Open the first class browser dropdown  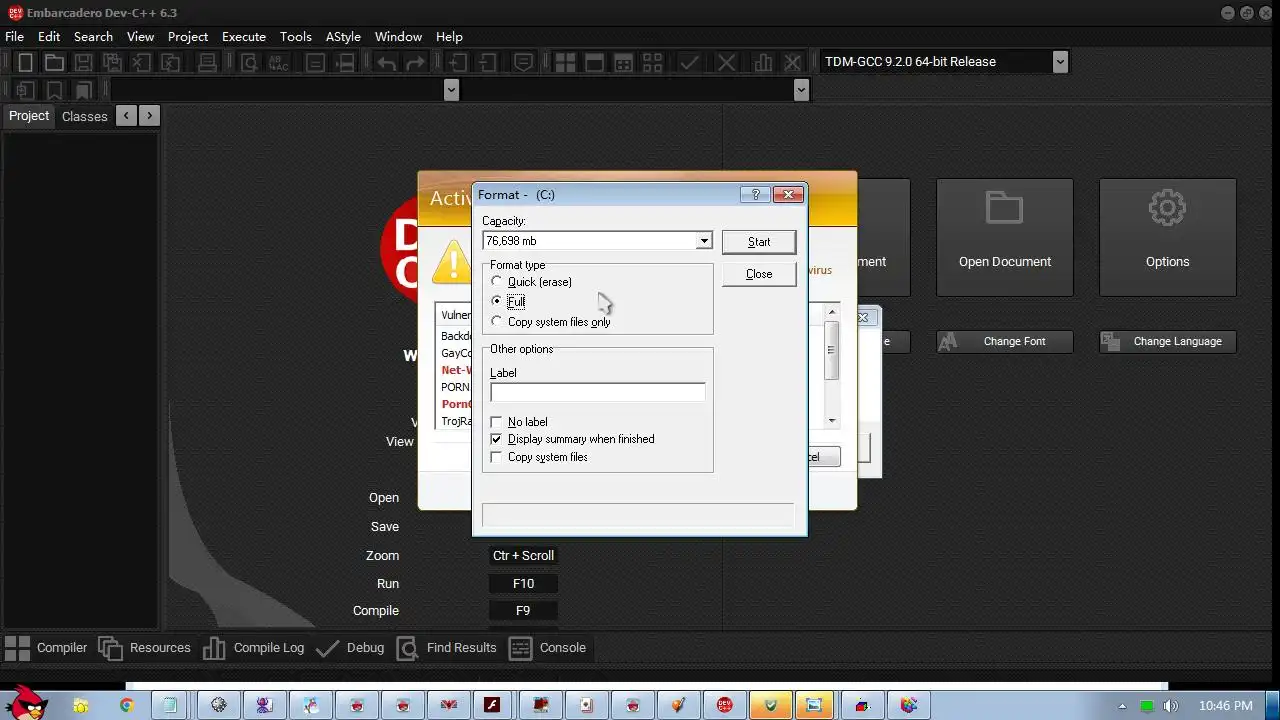tap(451, 90)
